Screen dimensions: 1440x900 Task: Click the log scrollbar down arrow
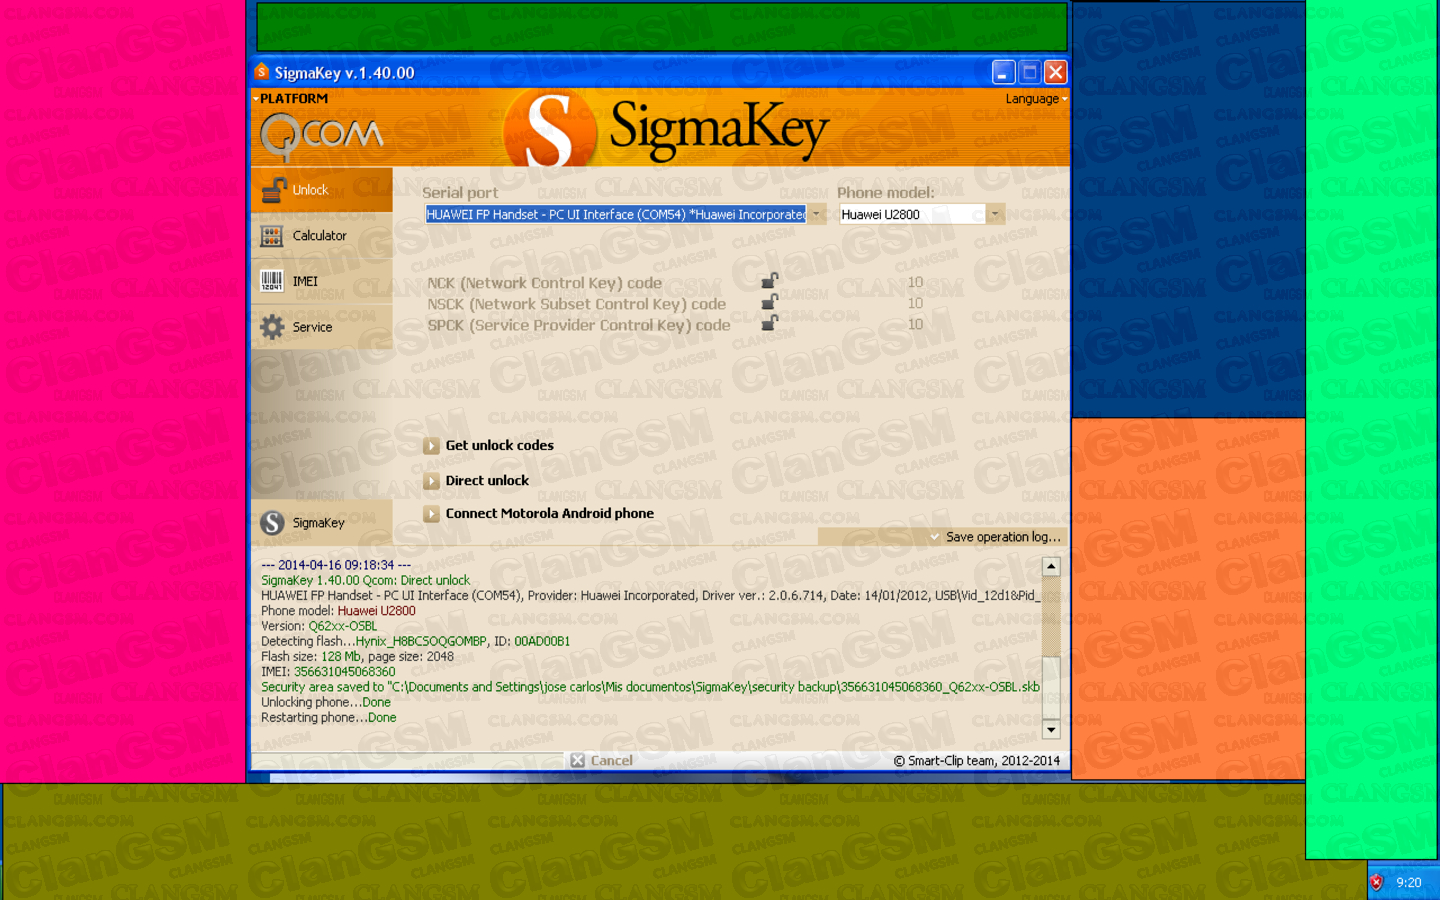[1051, 730]
